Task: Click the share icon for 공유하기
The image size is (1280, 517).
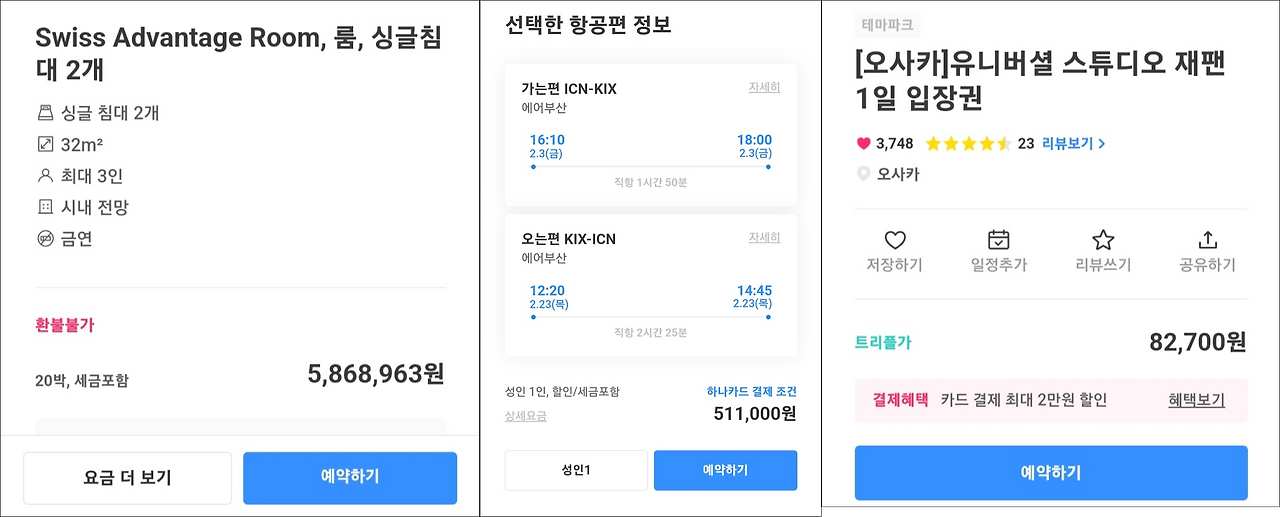Action: pyautogui.click(x=1207, y=240)
